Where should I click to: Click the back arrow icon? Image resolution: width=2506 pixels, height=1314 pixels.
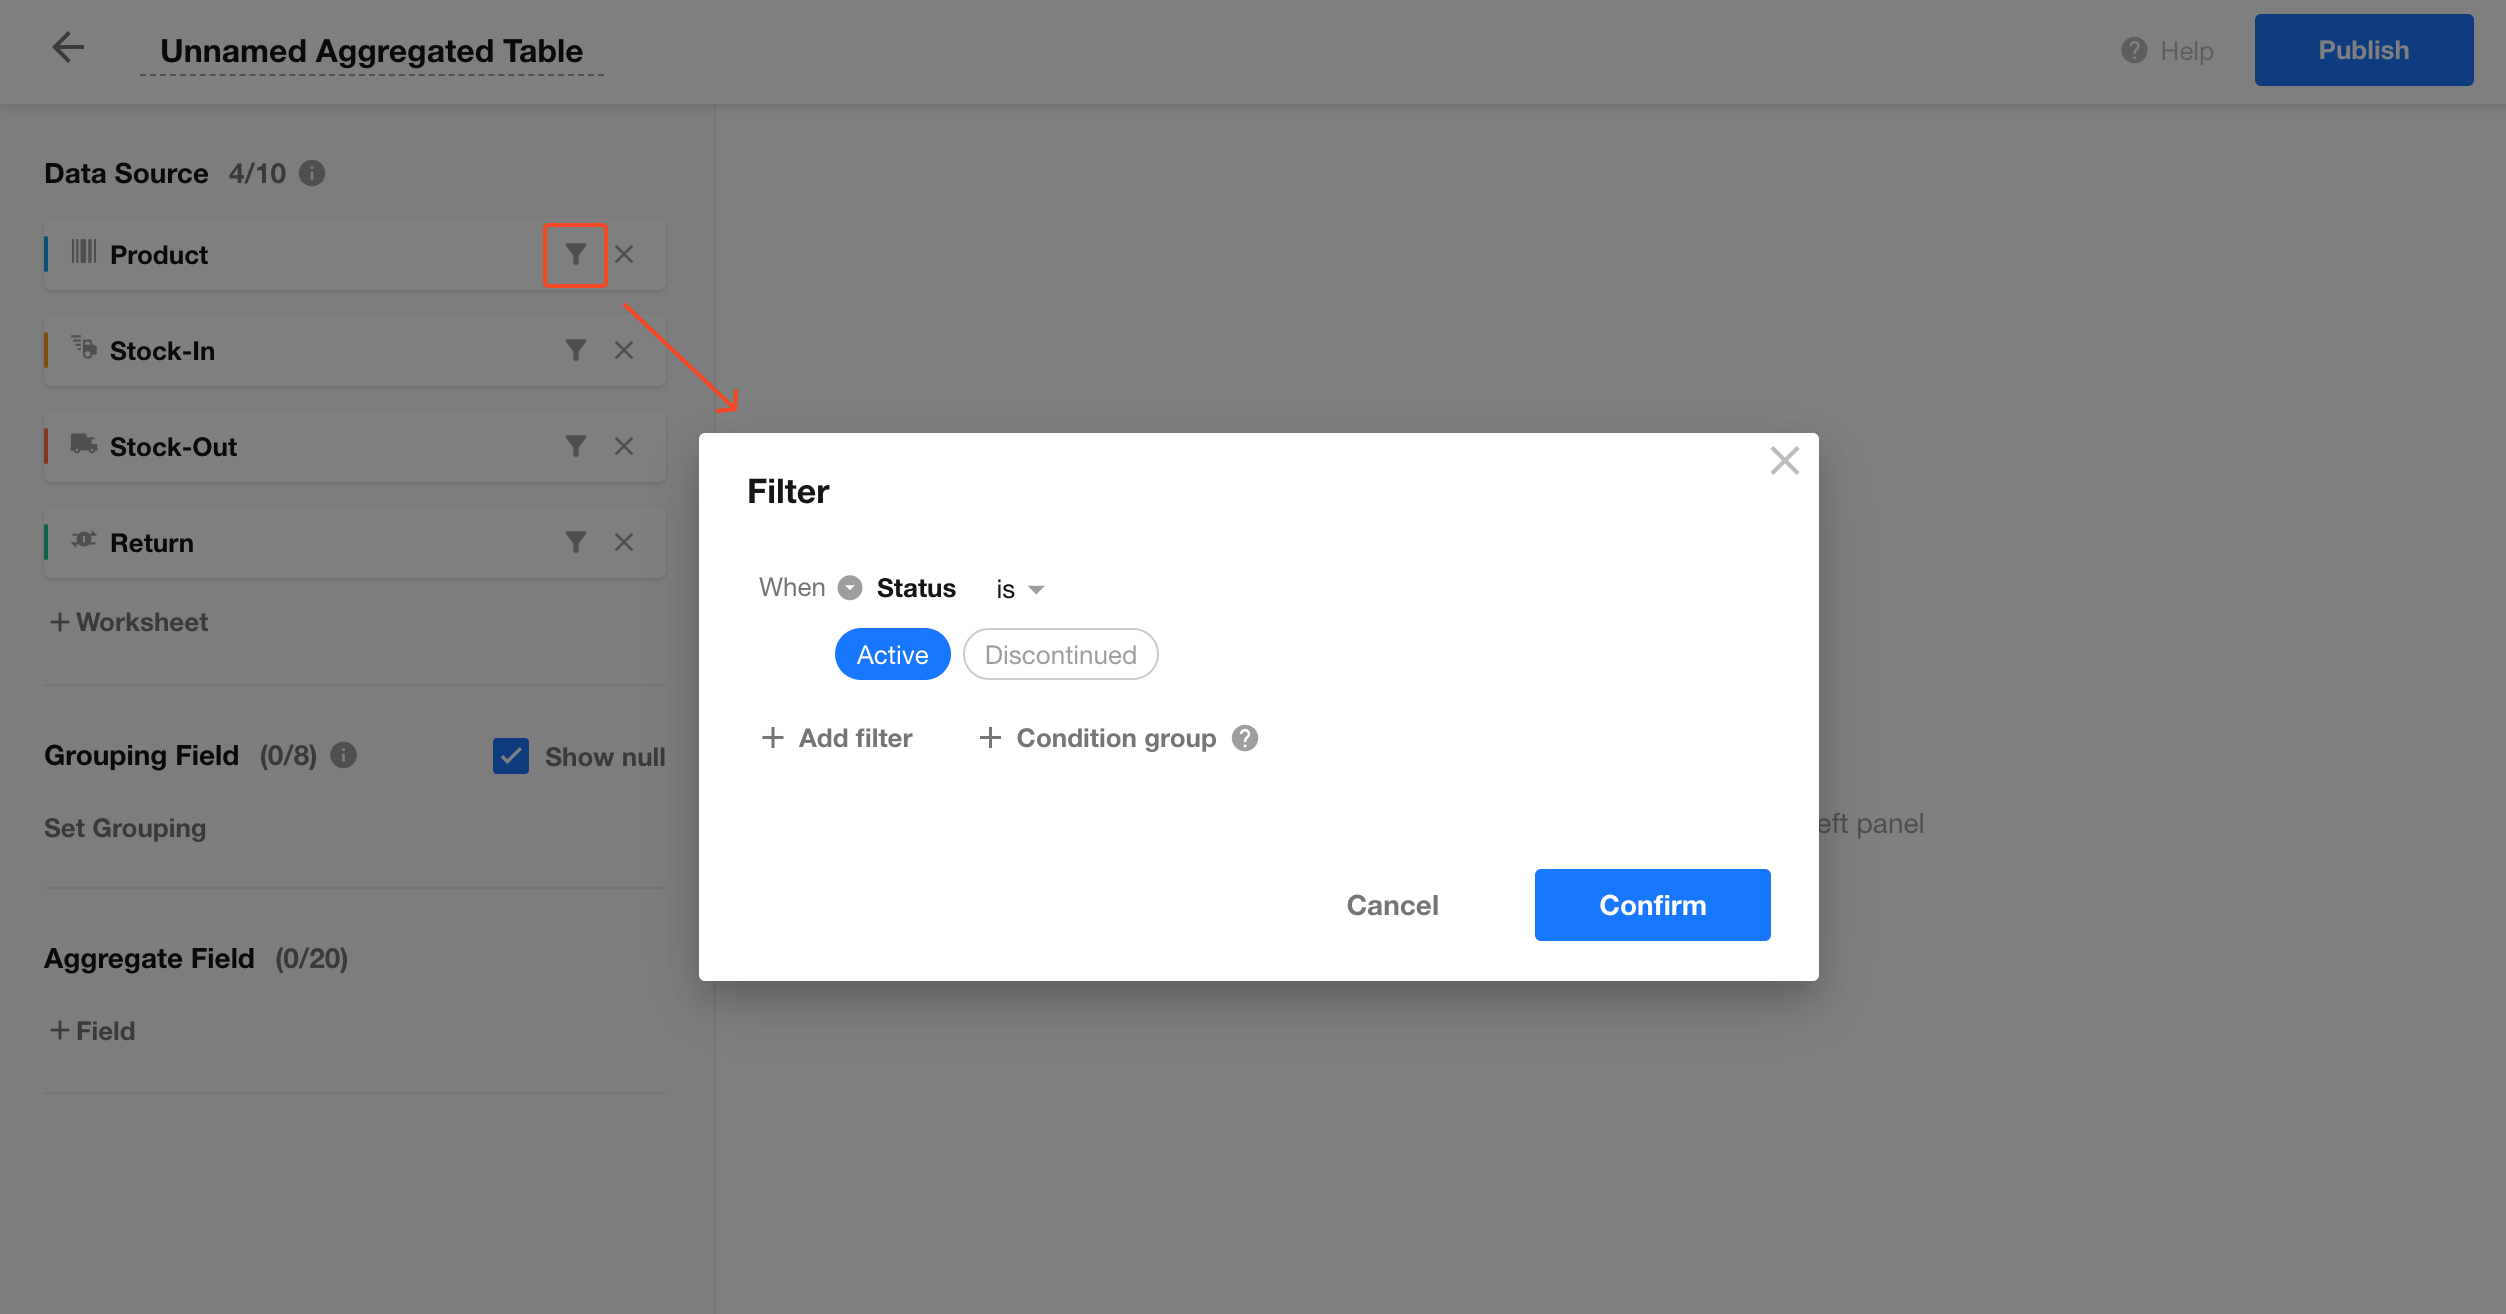click(68, 47)
